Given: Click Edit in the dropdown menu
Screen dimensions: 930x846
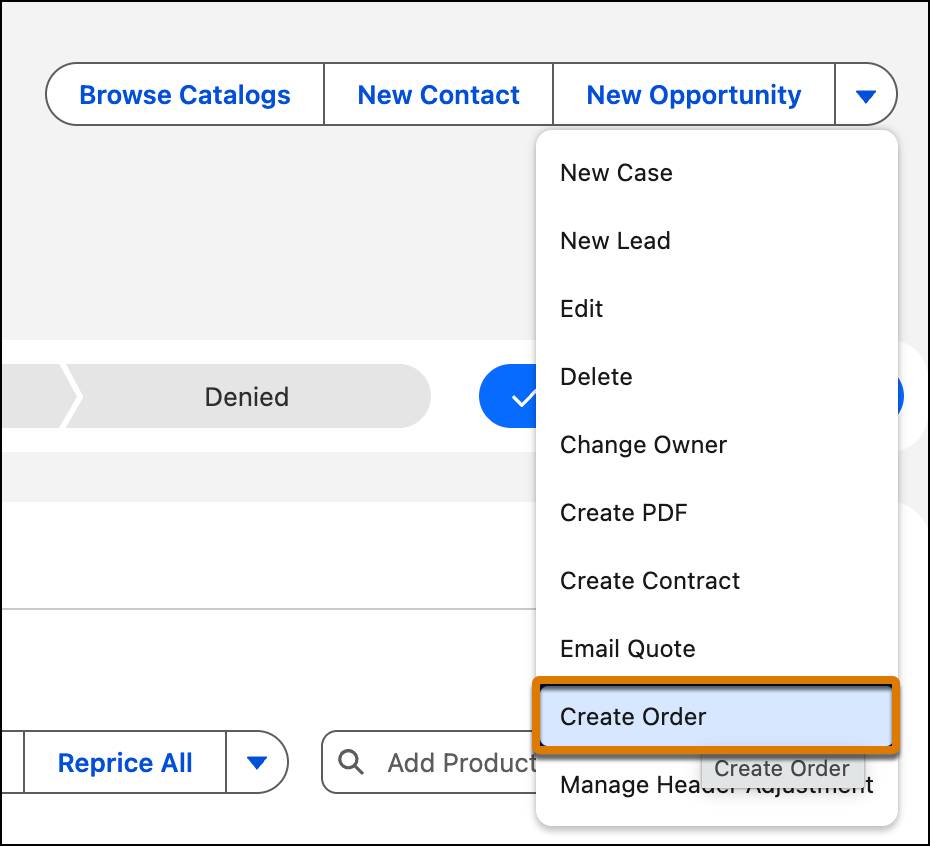Looking at the screenshot, I should click(581, 308).
